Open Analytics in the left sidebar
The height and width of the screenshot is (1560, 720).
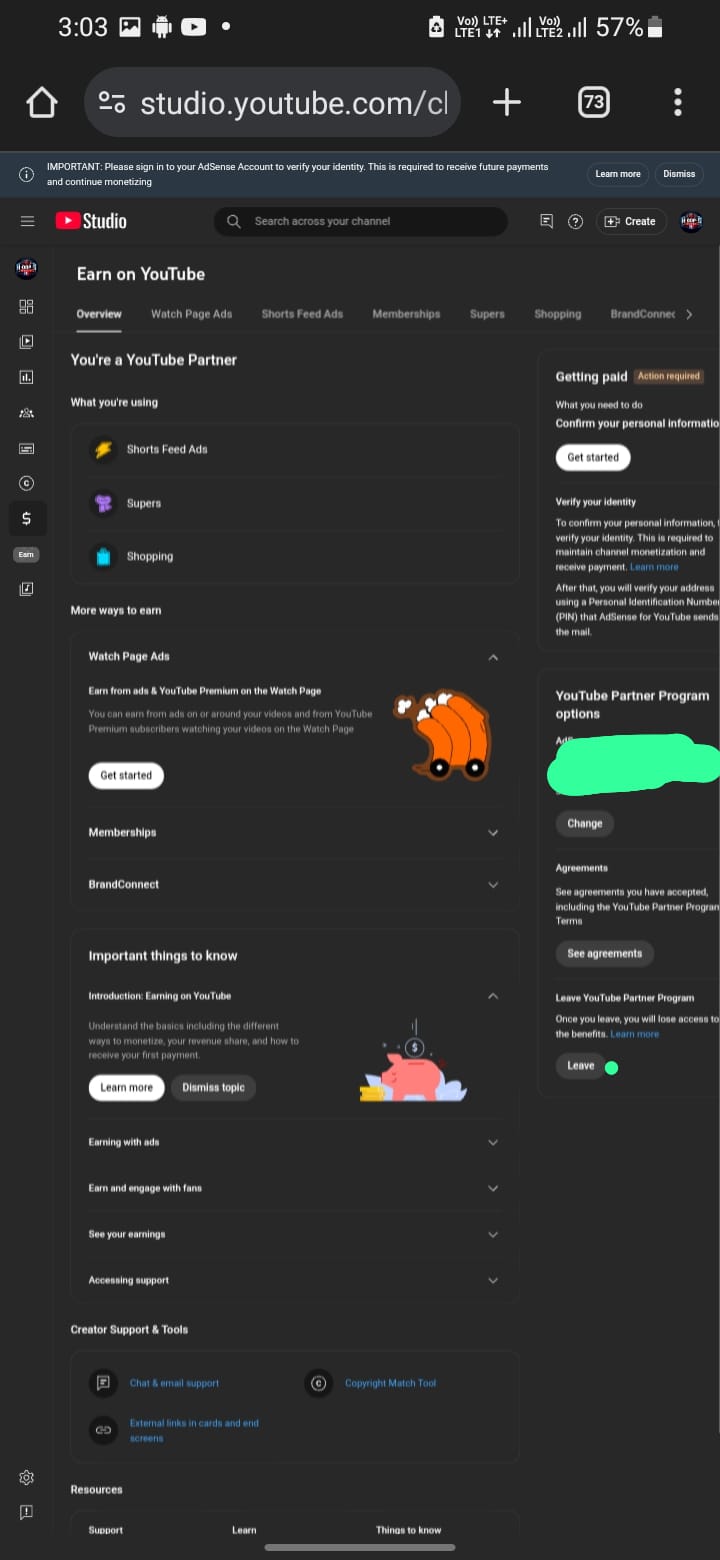(27, 377)
